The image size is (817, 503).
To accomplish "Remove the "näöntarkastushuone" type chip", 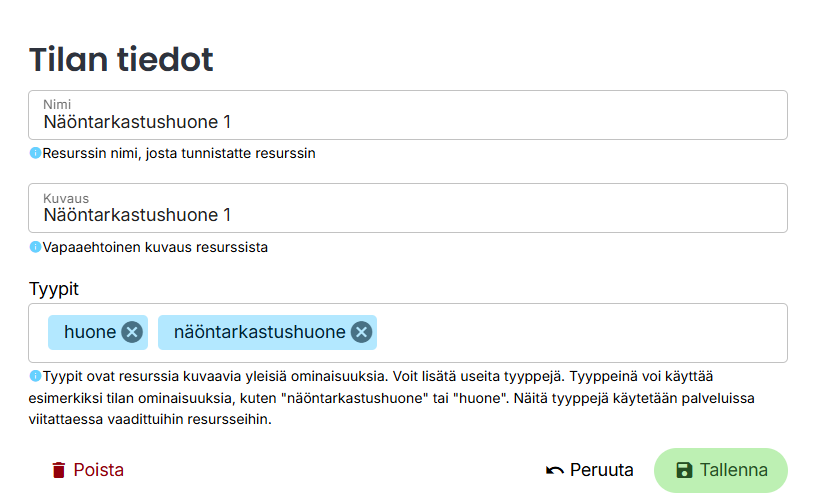I will [x=362, y=332].
